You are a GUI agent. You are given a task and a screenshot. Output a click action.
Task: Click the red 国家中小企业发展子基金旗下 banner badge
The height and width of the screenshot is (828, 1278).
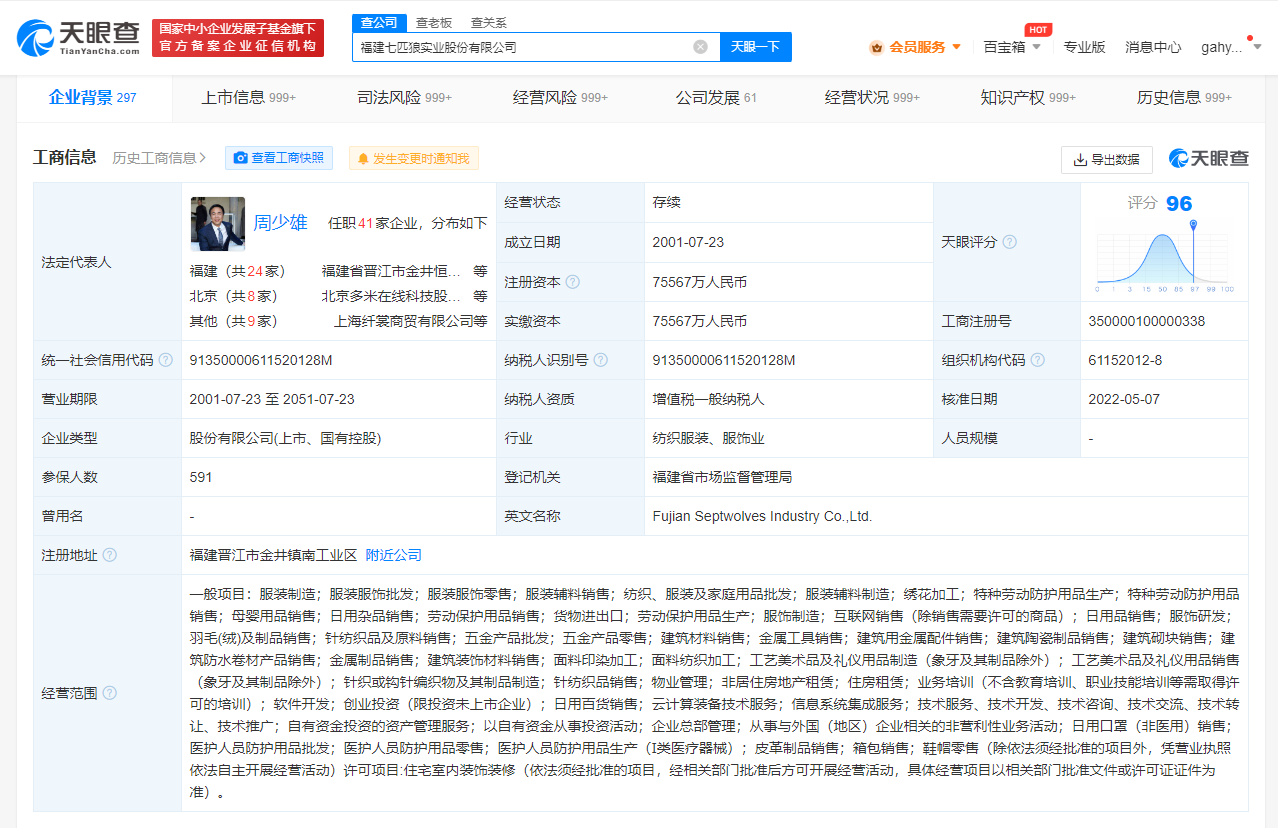tap(238, 38)
